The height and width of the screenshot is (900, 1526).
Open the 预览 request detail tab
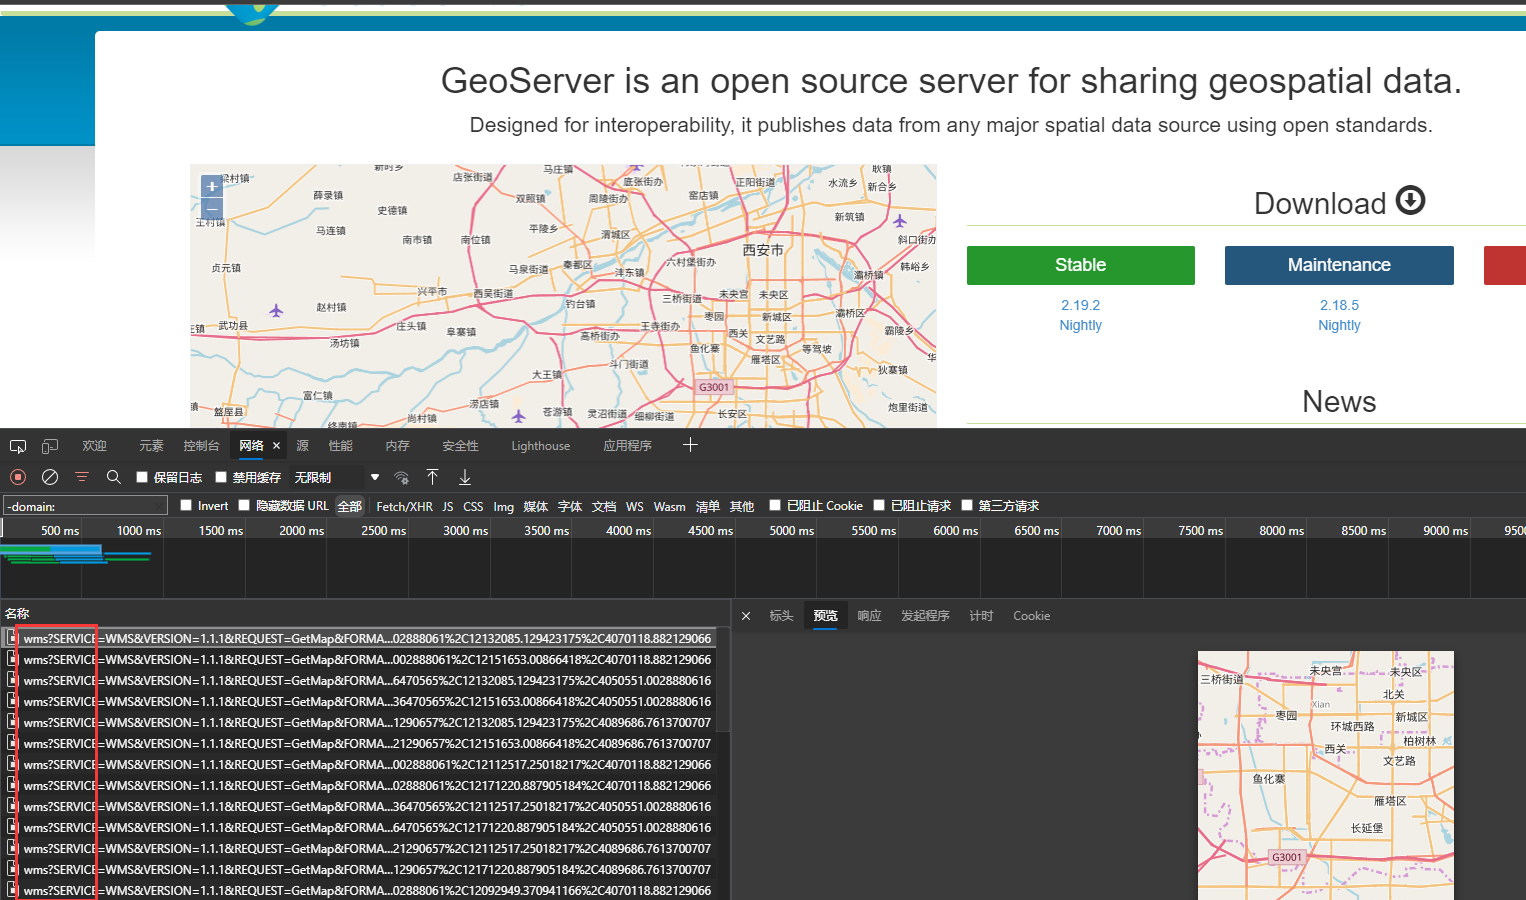(825, 616)
